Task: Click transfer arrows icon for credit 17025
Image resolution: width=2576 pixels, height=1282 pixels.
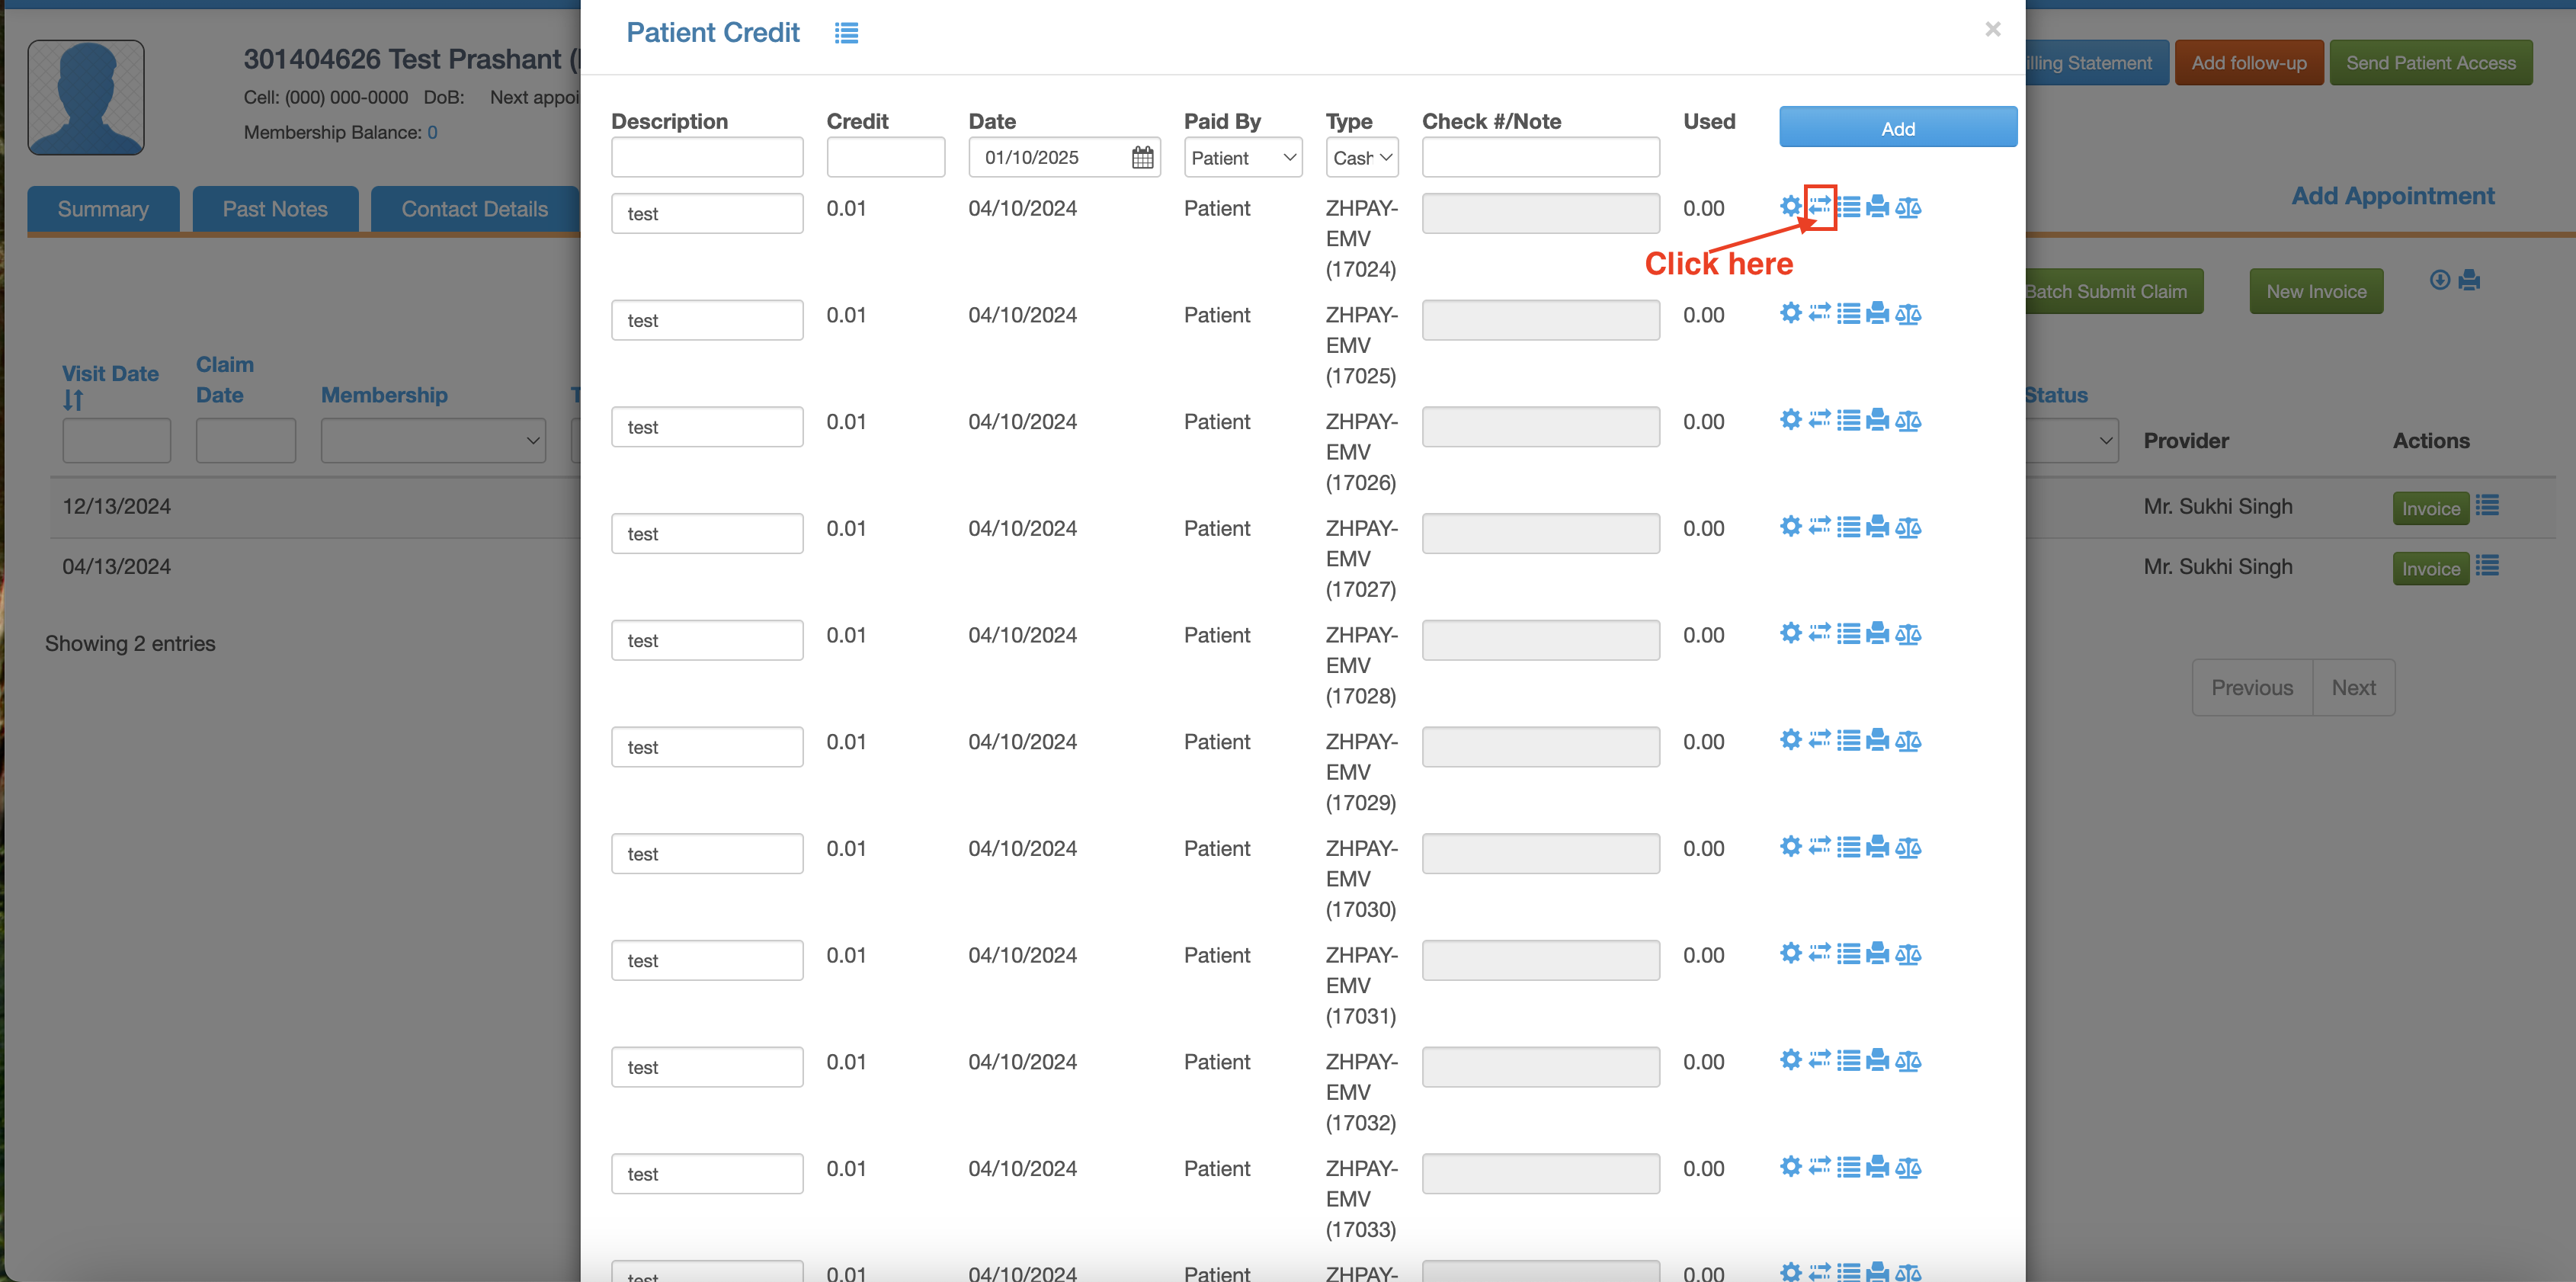Action: click(1820, 313)
